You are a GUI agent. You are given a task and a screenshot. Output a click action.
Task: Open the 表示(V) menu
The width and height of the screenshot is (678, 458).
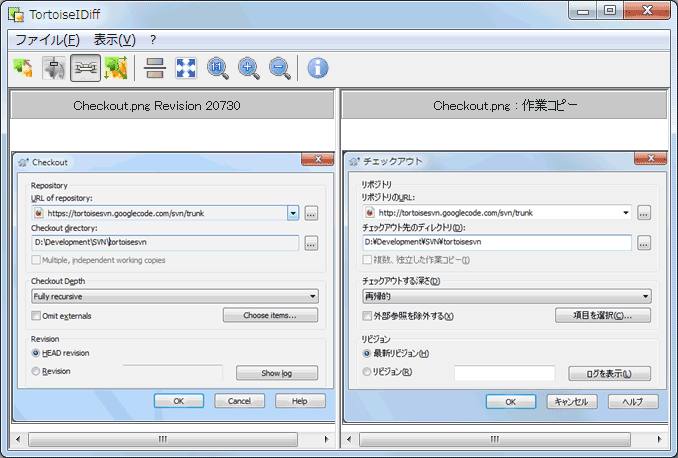click(x=114, y=40)
